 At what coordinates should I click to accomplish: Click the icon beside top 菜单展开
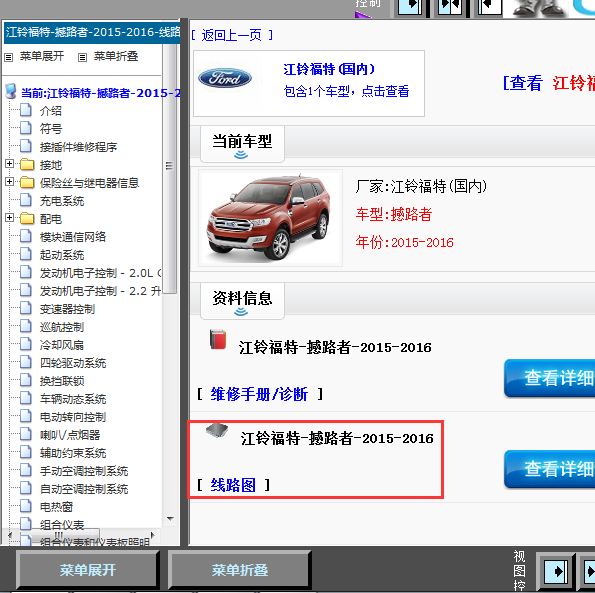[x=8, y=57]
